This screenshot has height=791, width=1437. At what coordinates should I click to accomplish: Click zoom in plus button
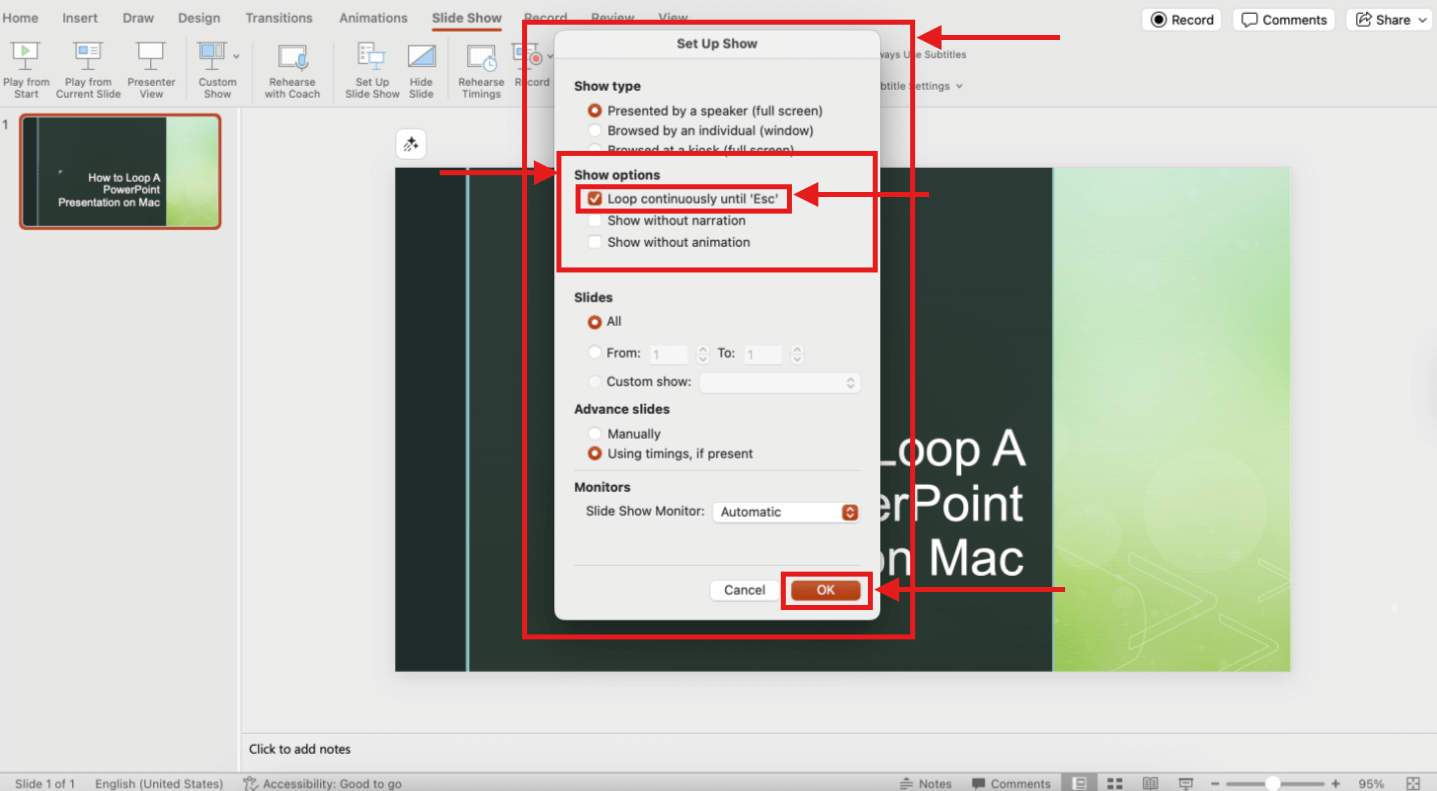click(x=1335, y=784)
